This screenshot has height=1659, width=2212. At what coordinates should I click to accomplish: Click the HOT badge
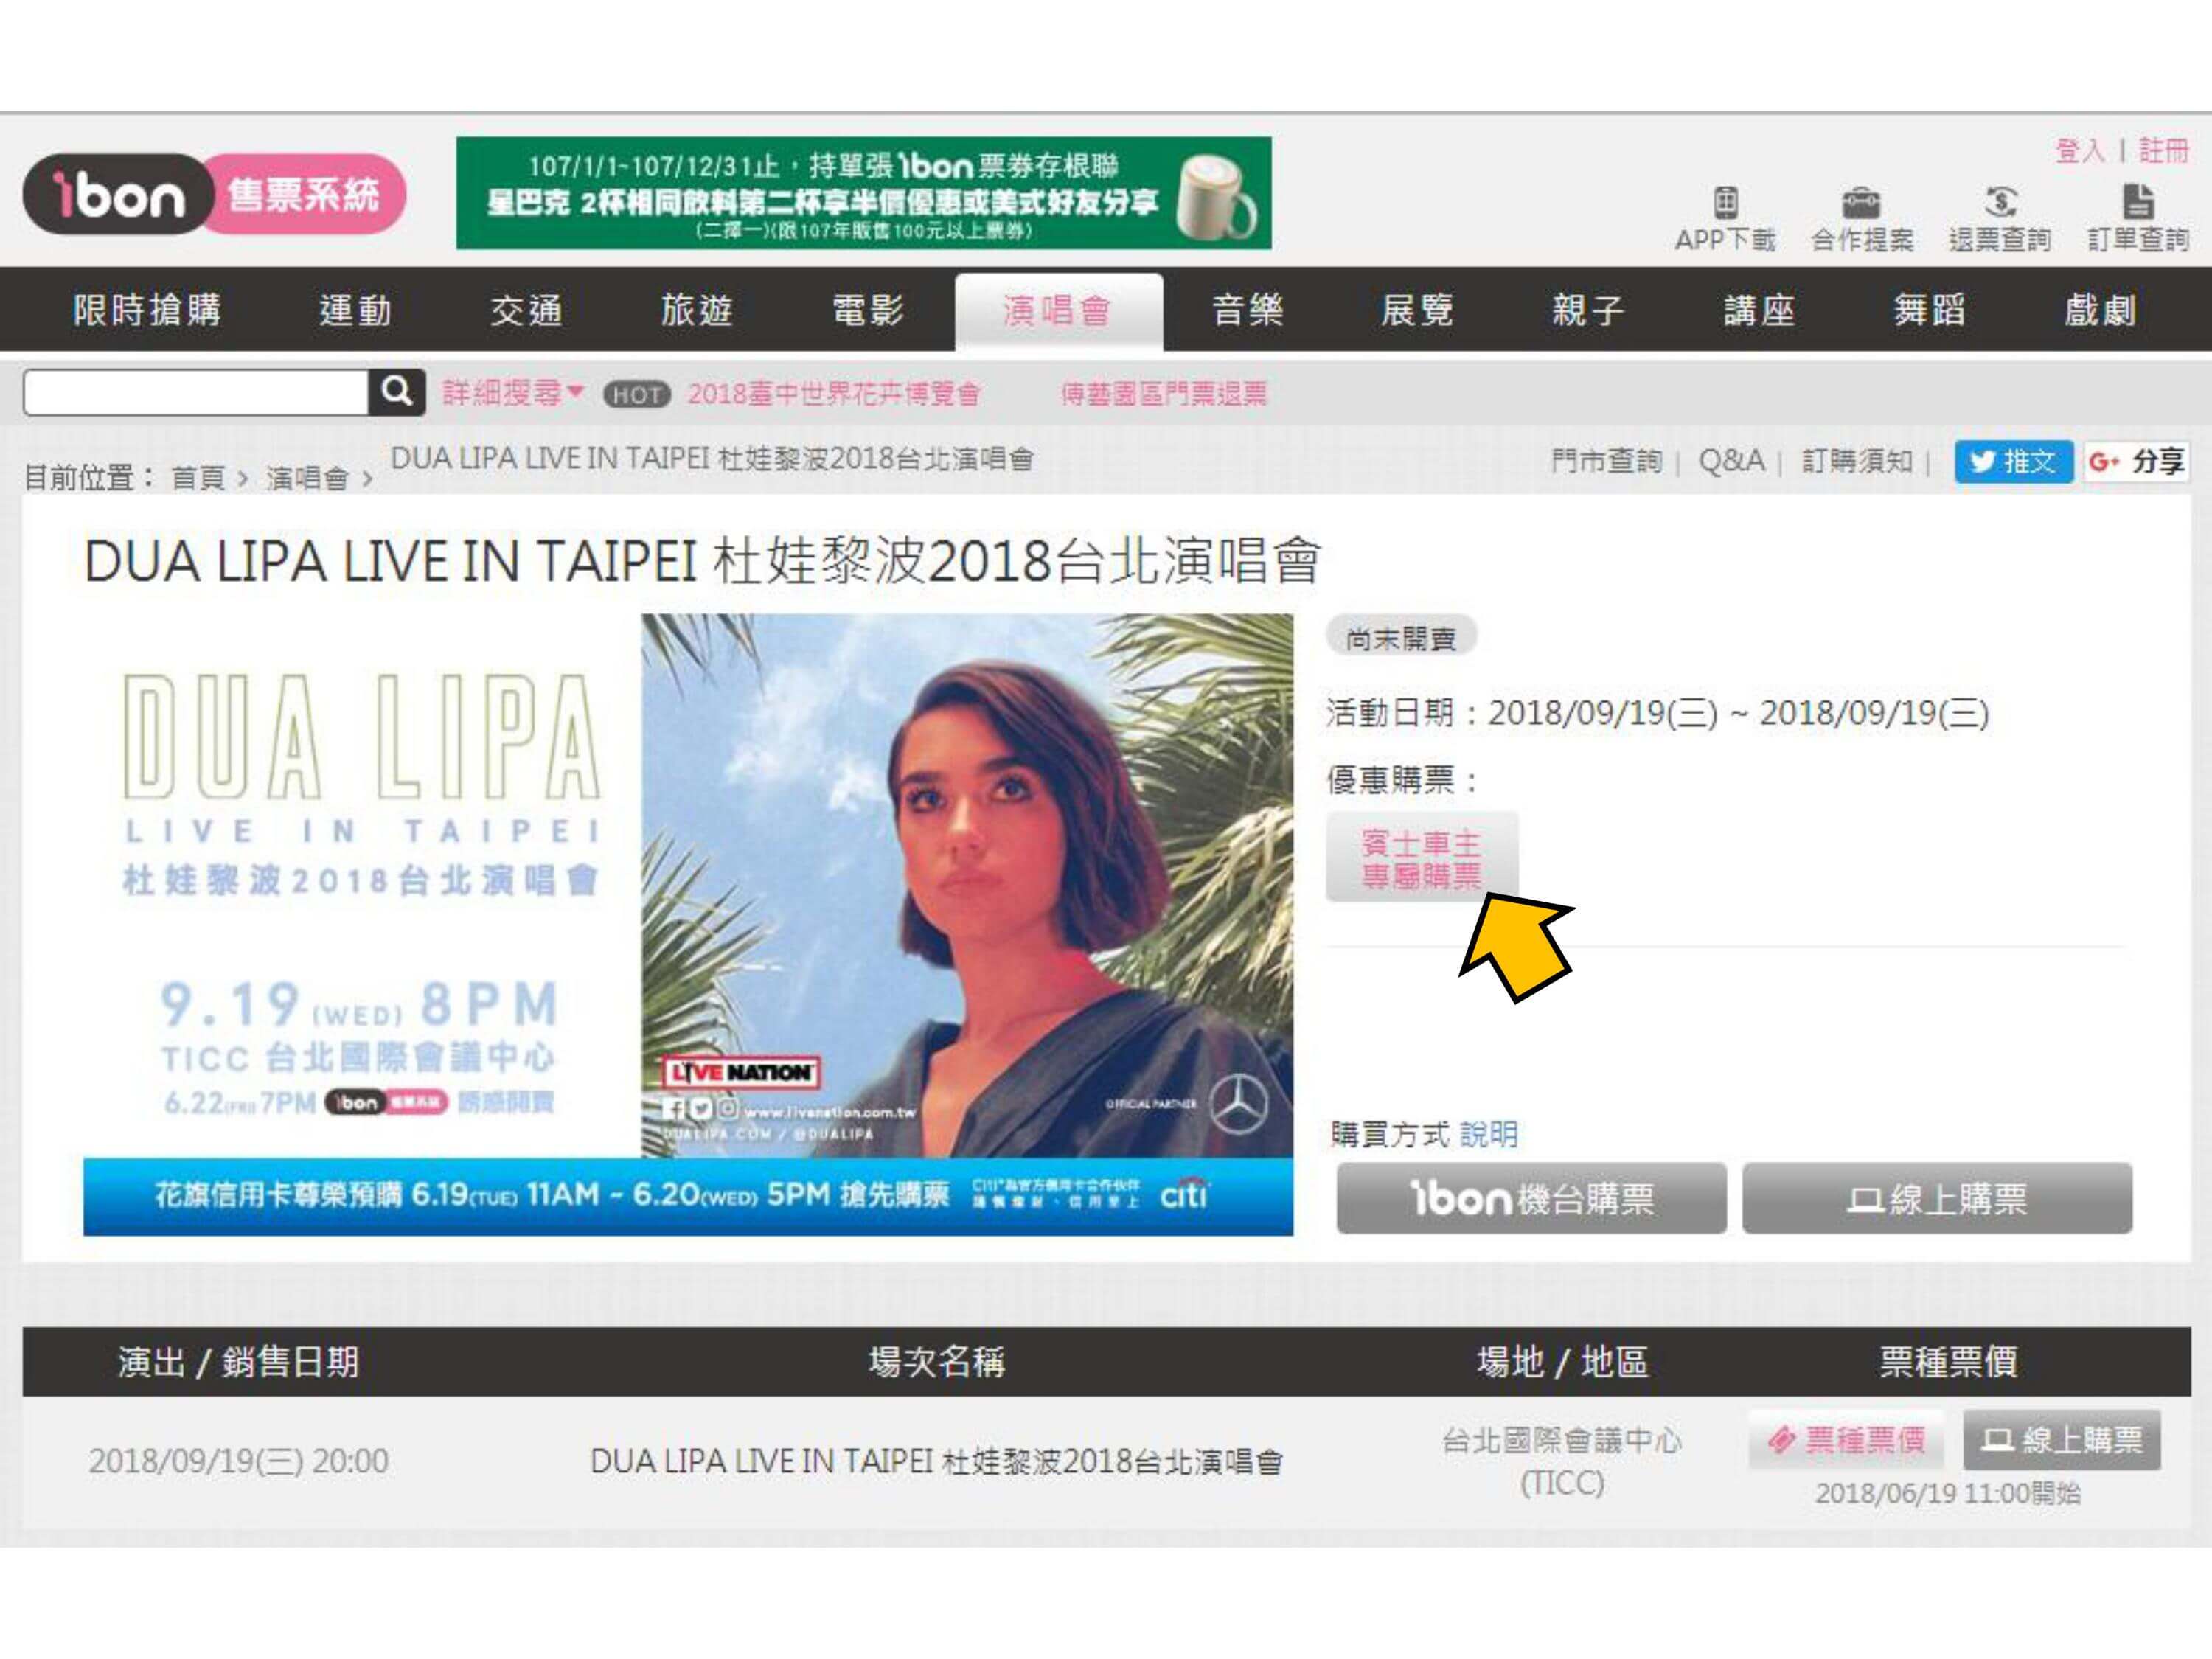point(636,395)
